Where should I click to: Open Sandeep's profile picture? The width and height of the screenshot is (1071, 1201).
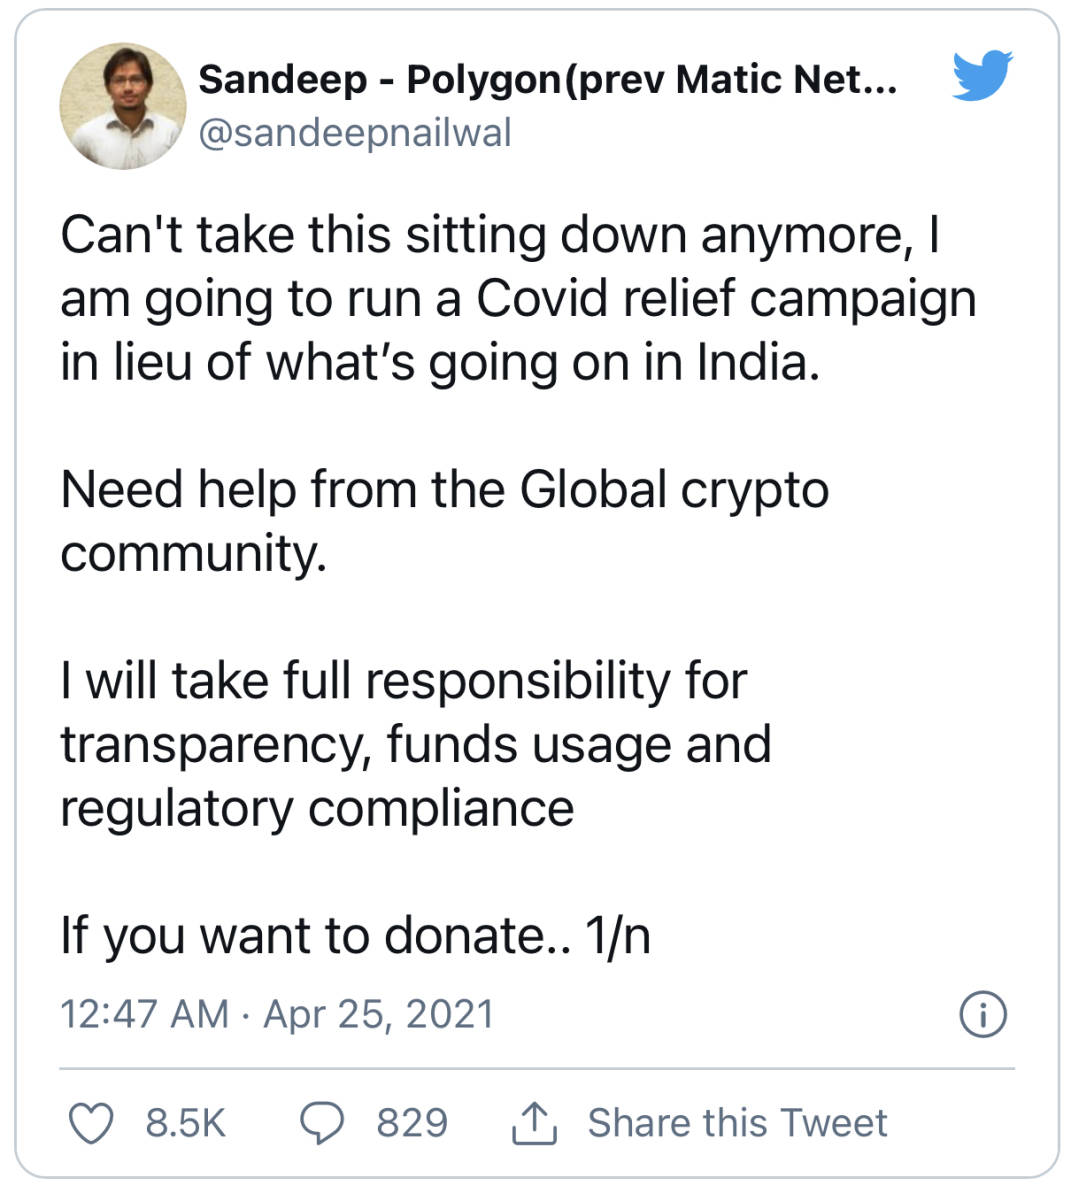pyautogui.click(x=123, y=106)
